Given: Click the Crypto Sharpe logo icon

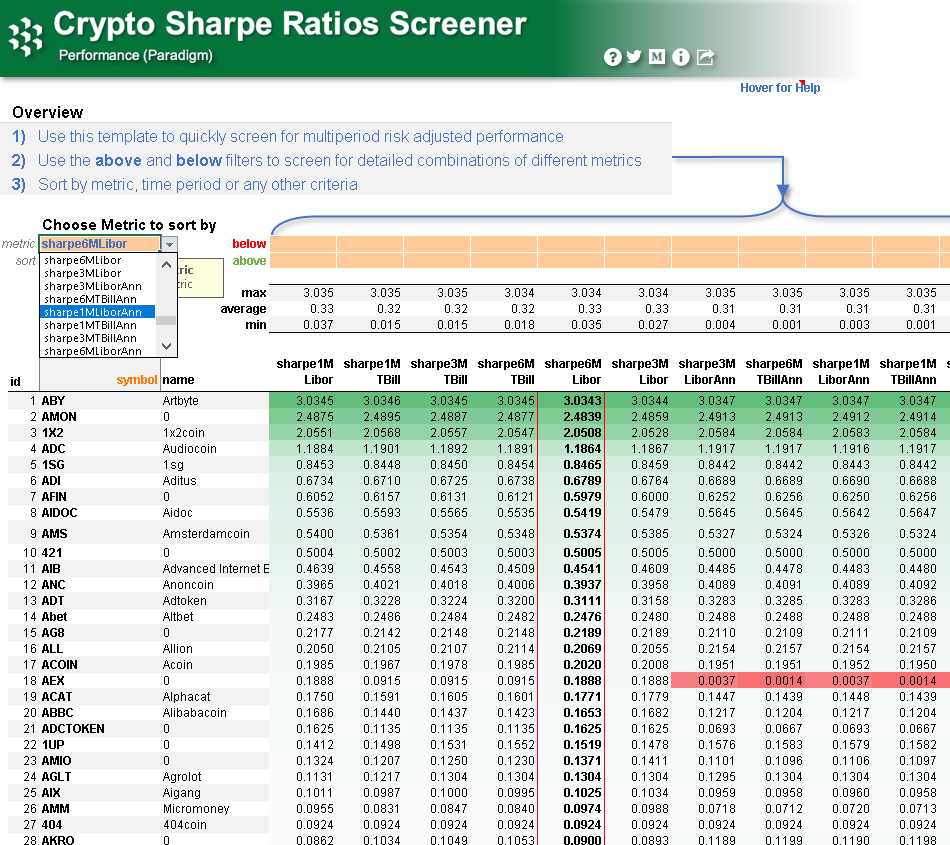Looking at the screenshot, I should 25,37.
